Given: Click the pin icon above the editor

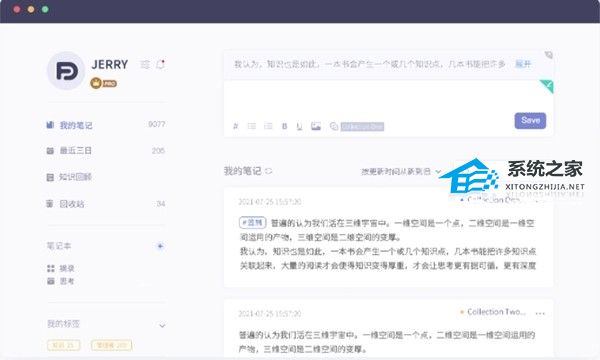Looking at the screenshot, I should (548, 55).
